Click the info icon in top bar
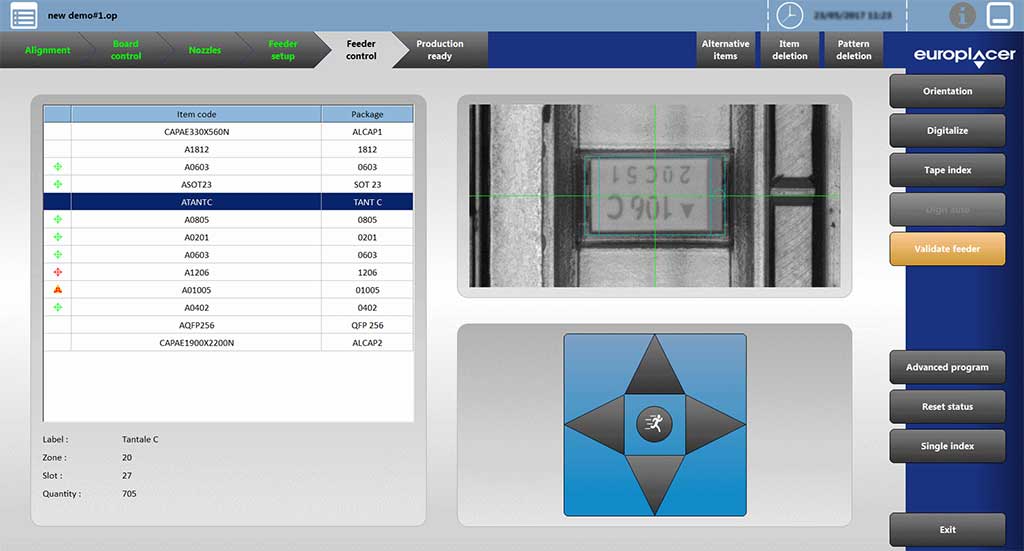This screenshot has height=551, width=1024. tap(962, 15)
